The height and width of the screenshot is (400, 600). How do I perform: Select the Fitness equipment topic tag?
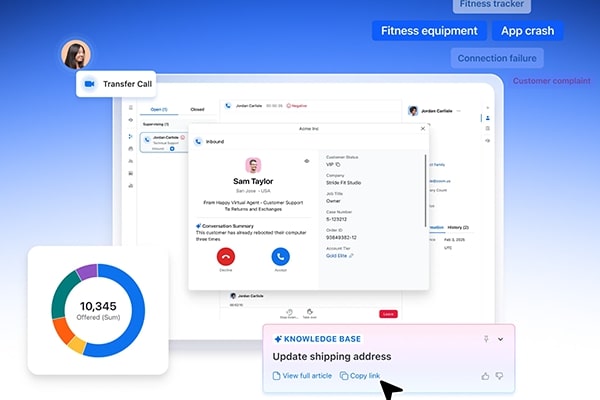(429, 31)
